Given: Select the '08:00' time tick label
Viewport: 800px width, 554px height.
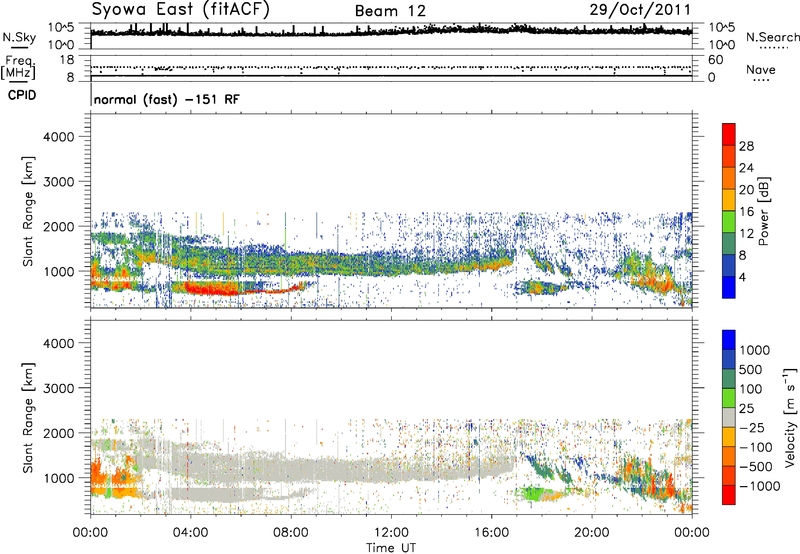Looking at the screenshot, I should click(290, 533).
